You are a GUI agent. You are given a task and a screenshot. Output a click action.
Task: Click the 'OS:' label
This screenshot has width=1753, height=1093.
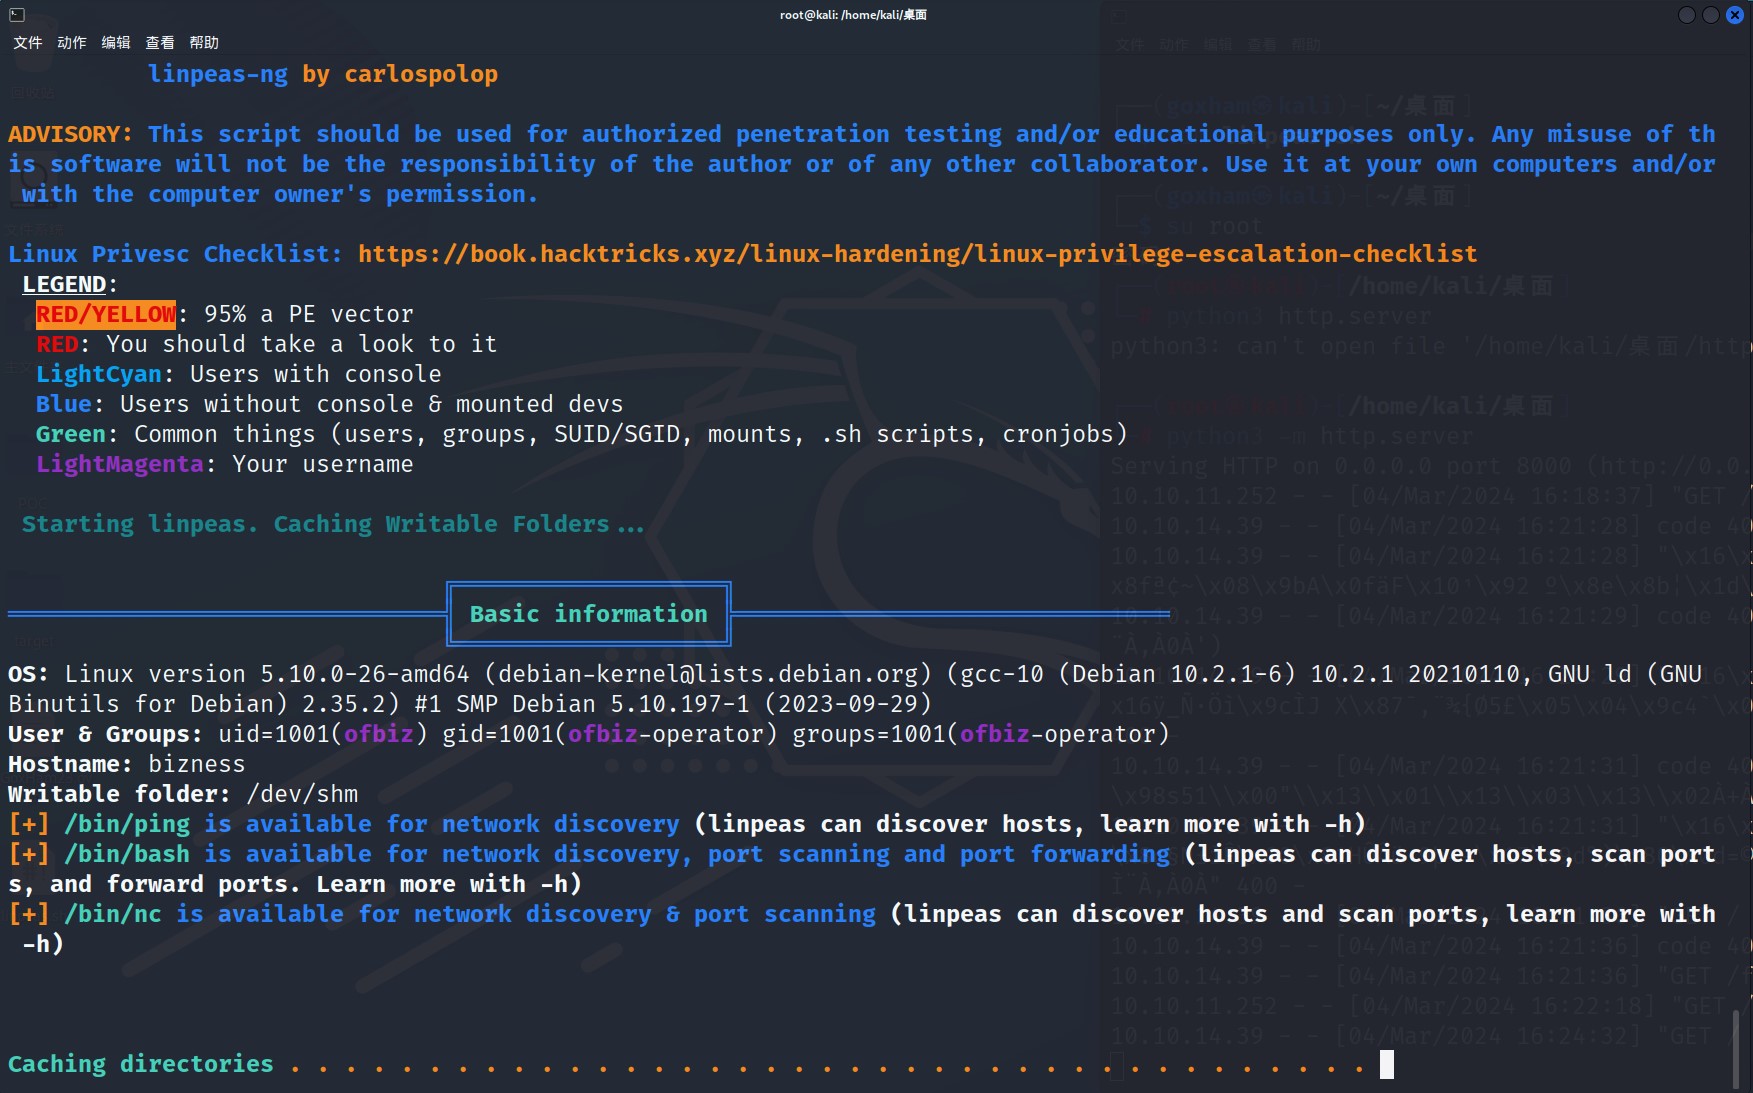point(28,674)
